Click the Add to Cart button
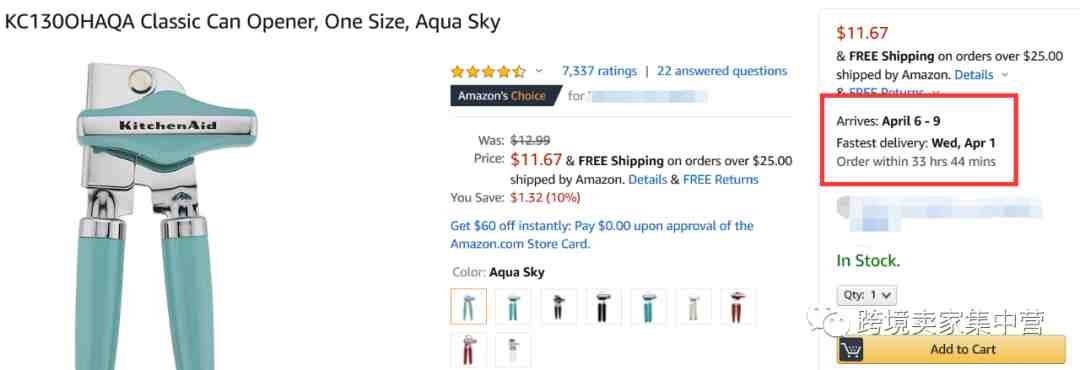Screen dimensions: 1080x370 point(951,349)
